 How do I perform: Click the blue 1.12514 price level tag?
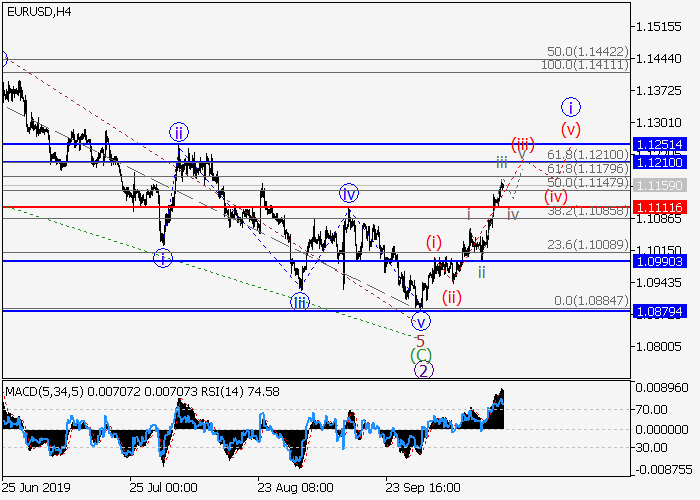663,144
